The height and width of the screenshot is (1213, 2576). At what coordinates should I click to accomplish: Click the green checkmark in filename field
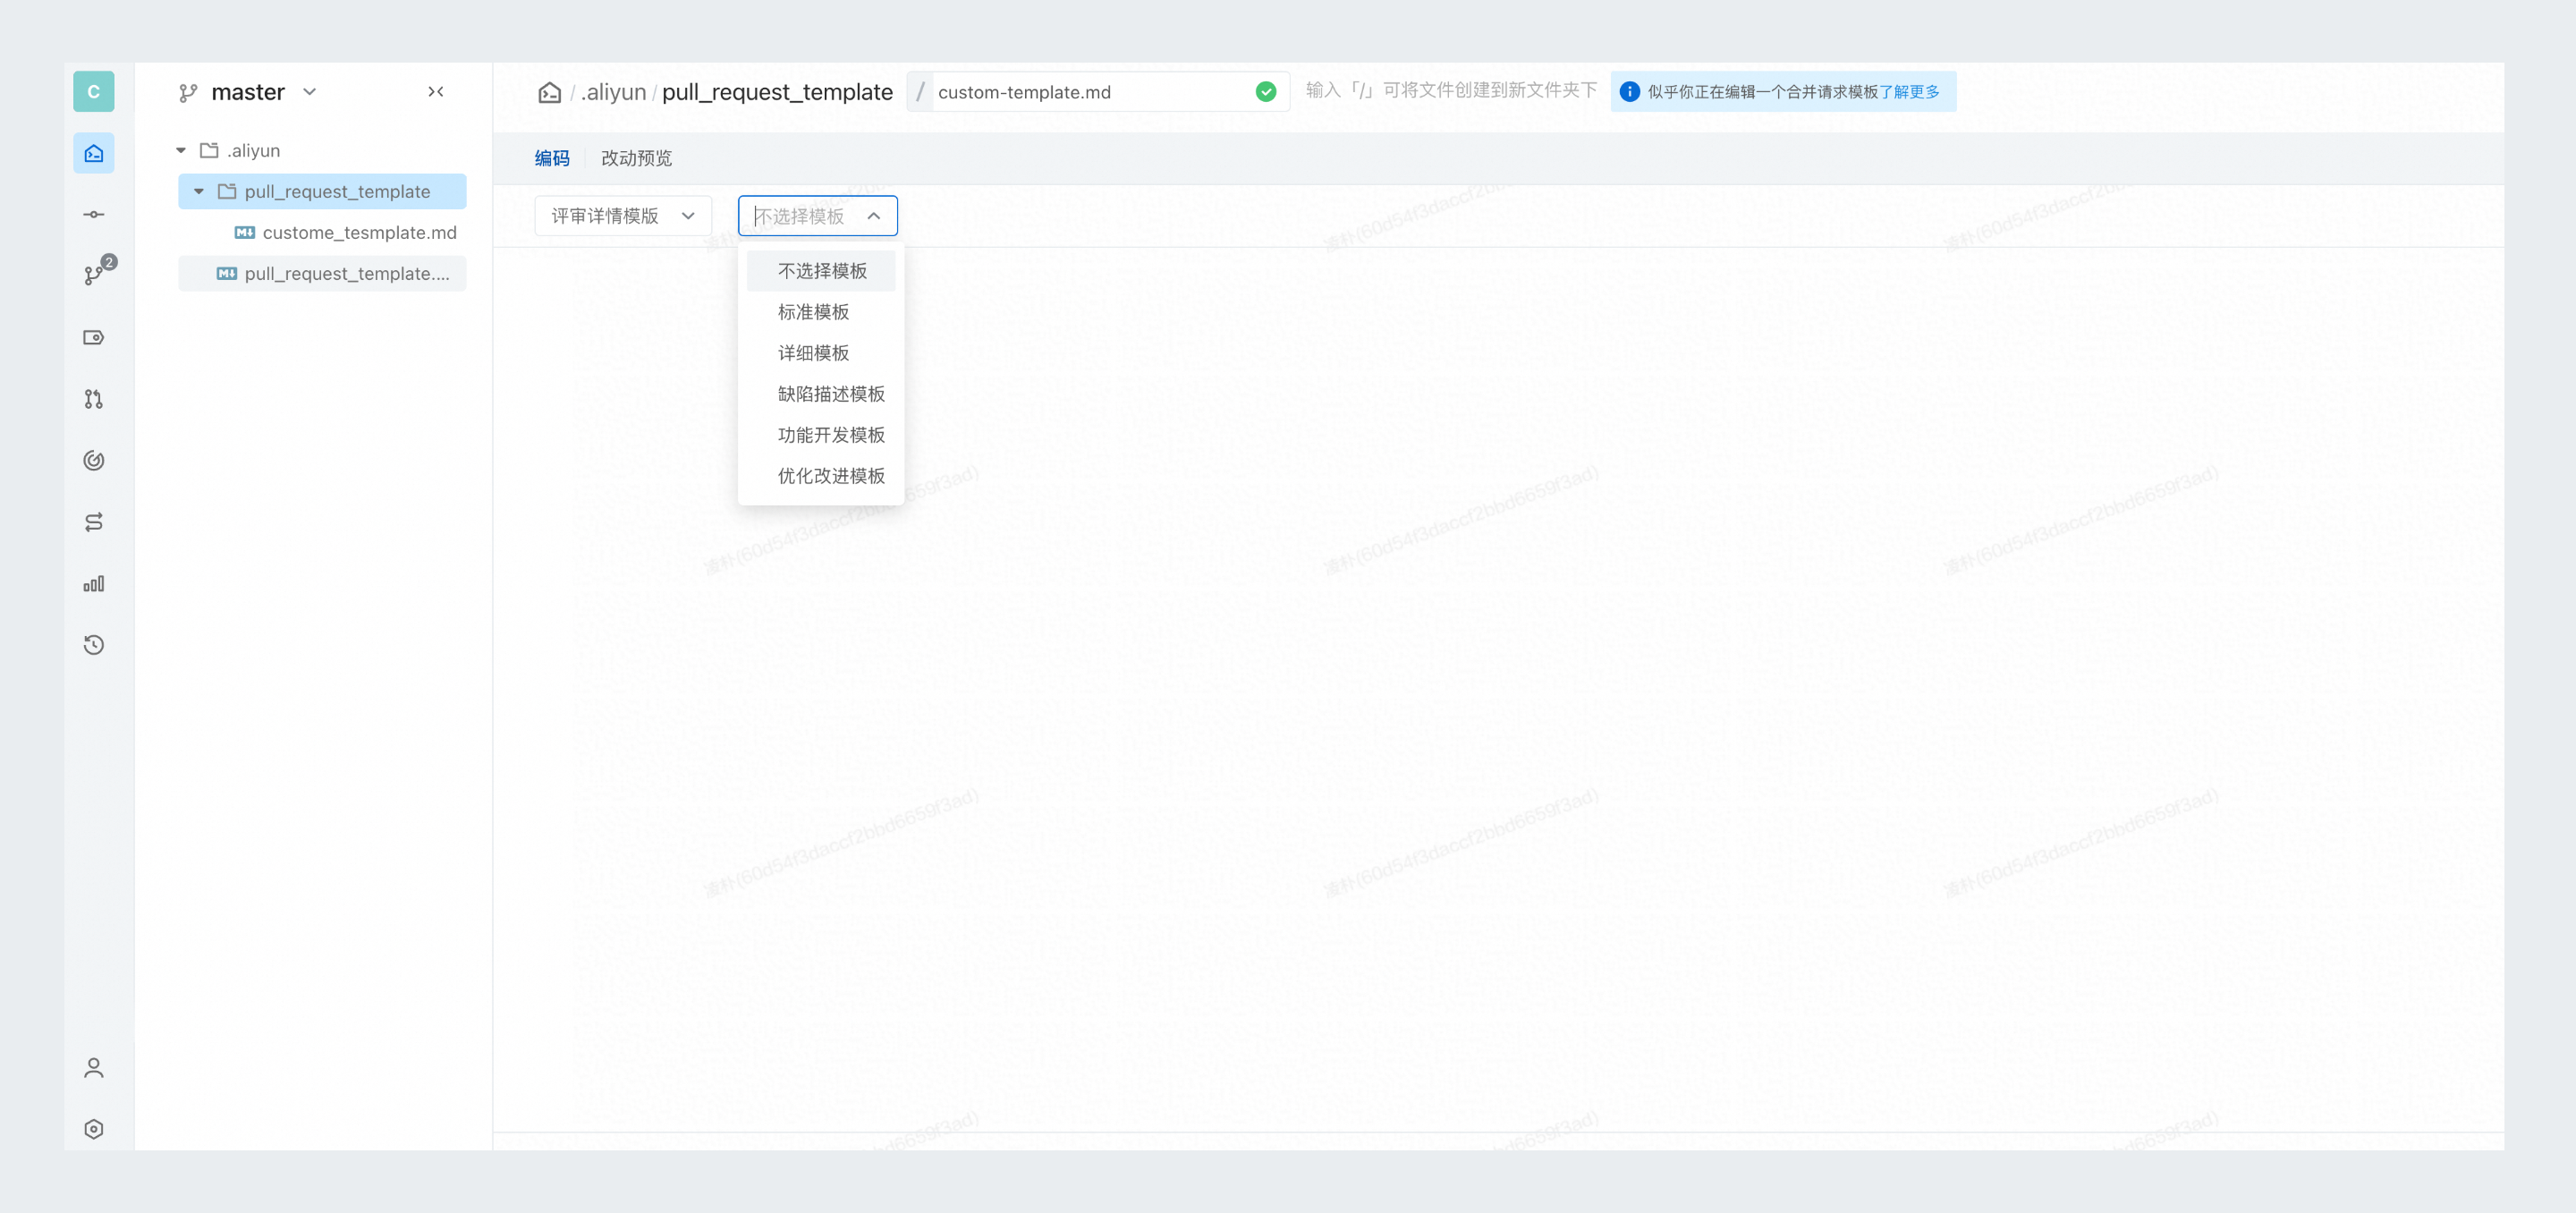(x=1266, y=92)
